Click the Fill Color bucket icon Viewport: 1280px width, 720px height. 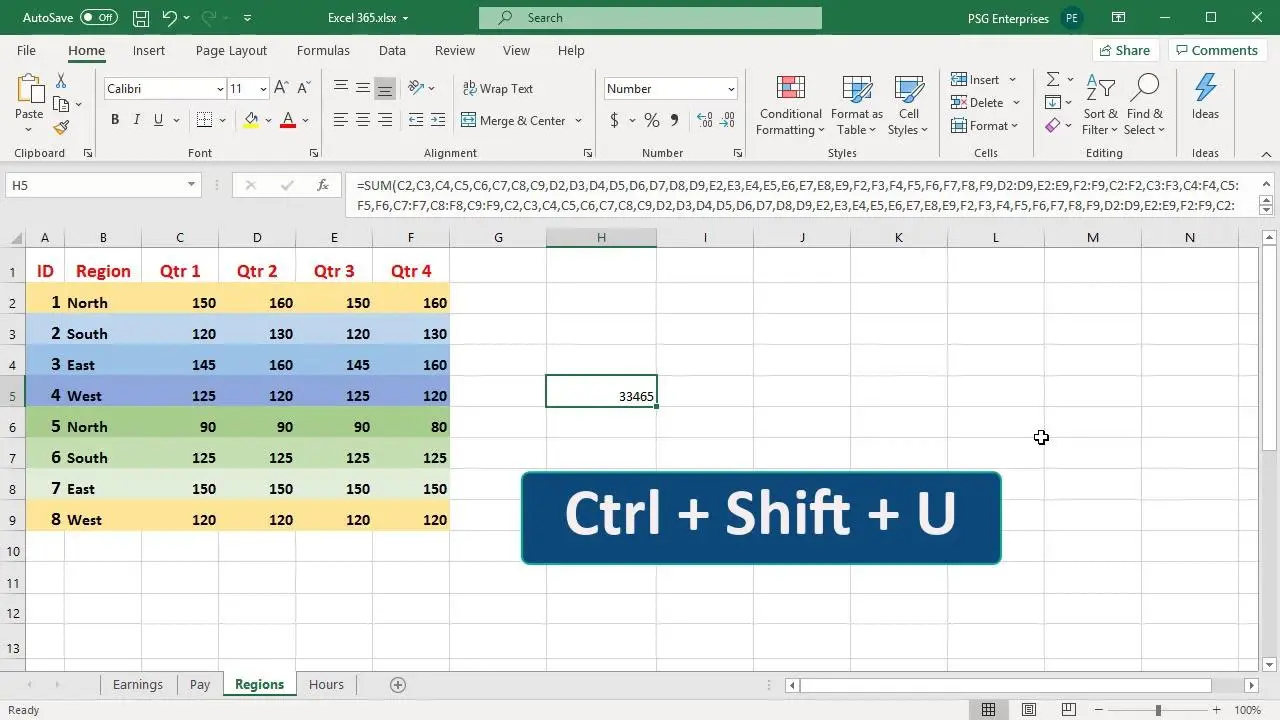click(251, 120)
